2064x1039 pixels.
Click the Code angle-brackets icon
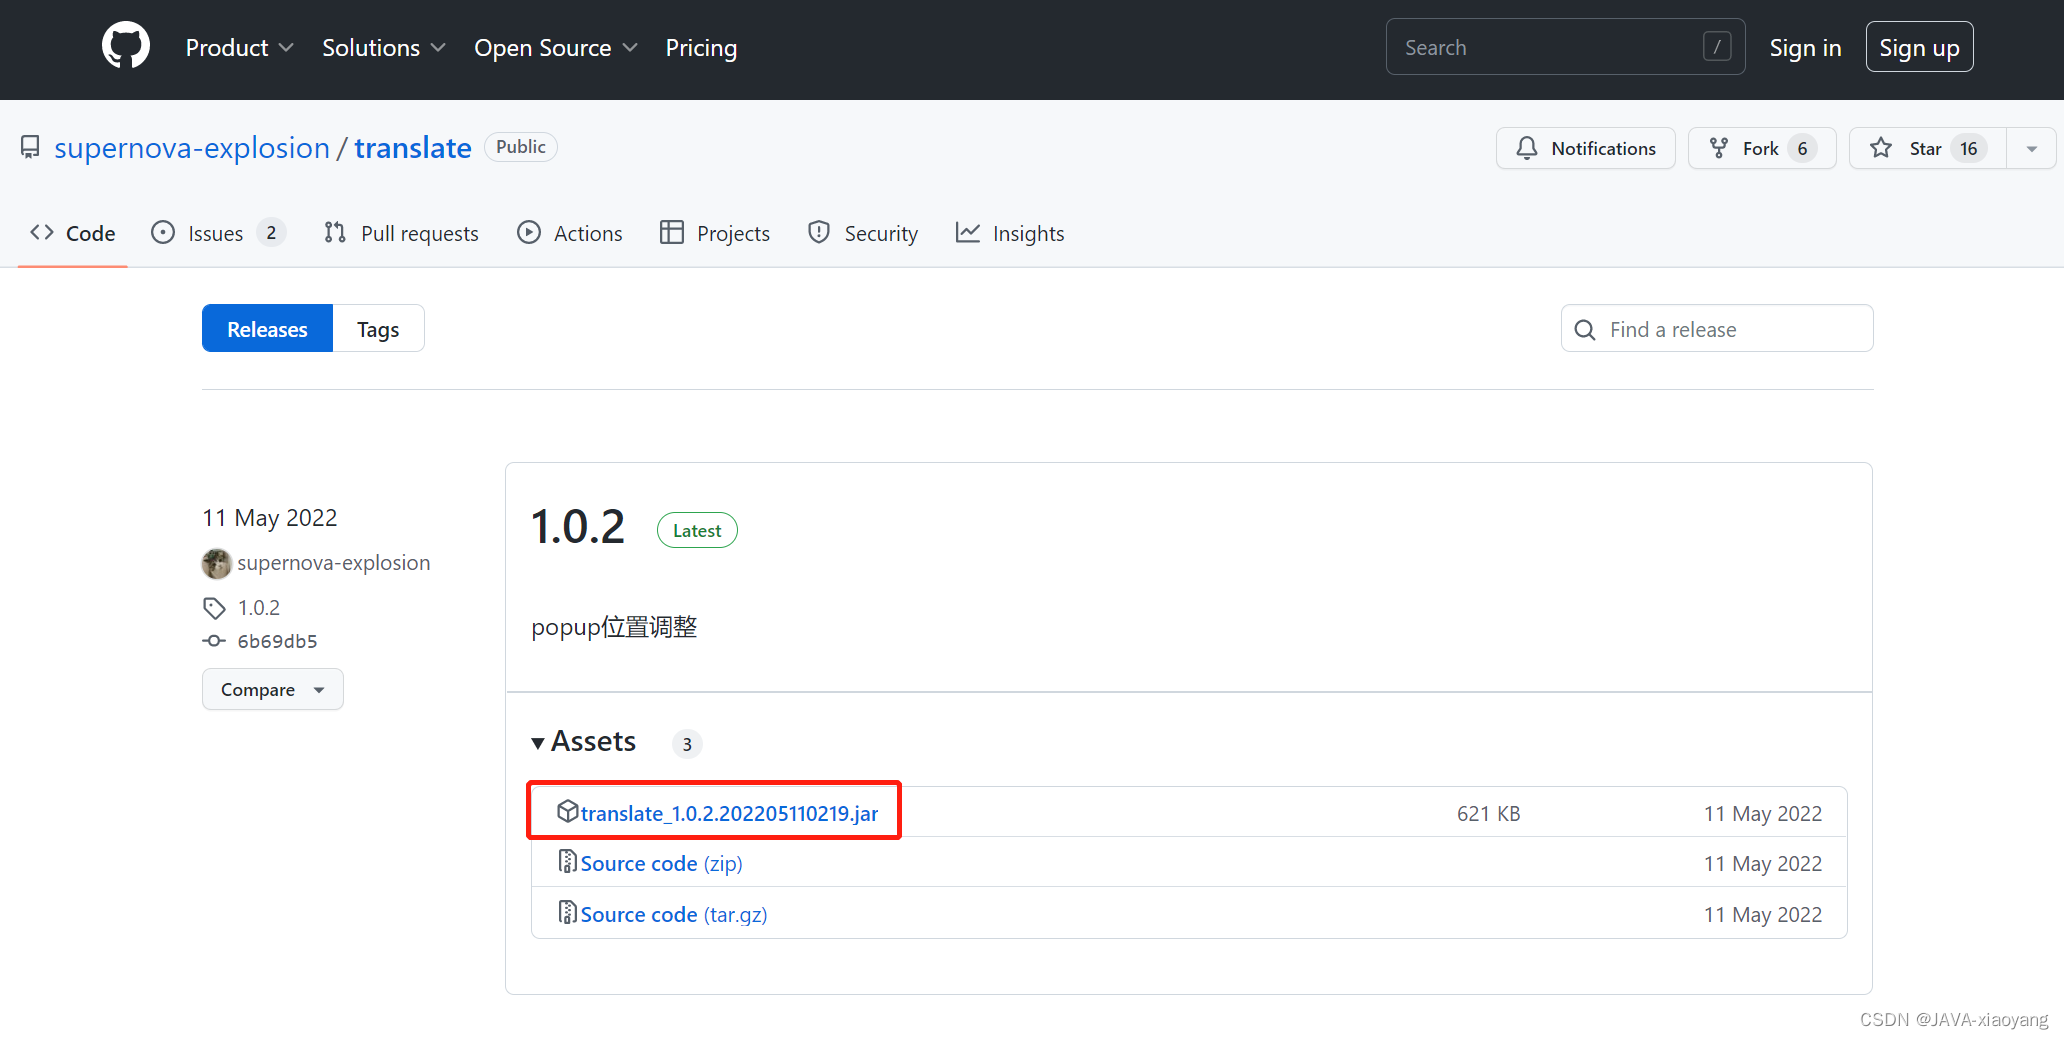42,233
